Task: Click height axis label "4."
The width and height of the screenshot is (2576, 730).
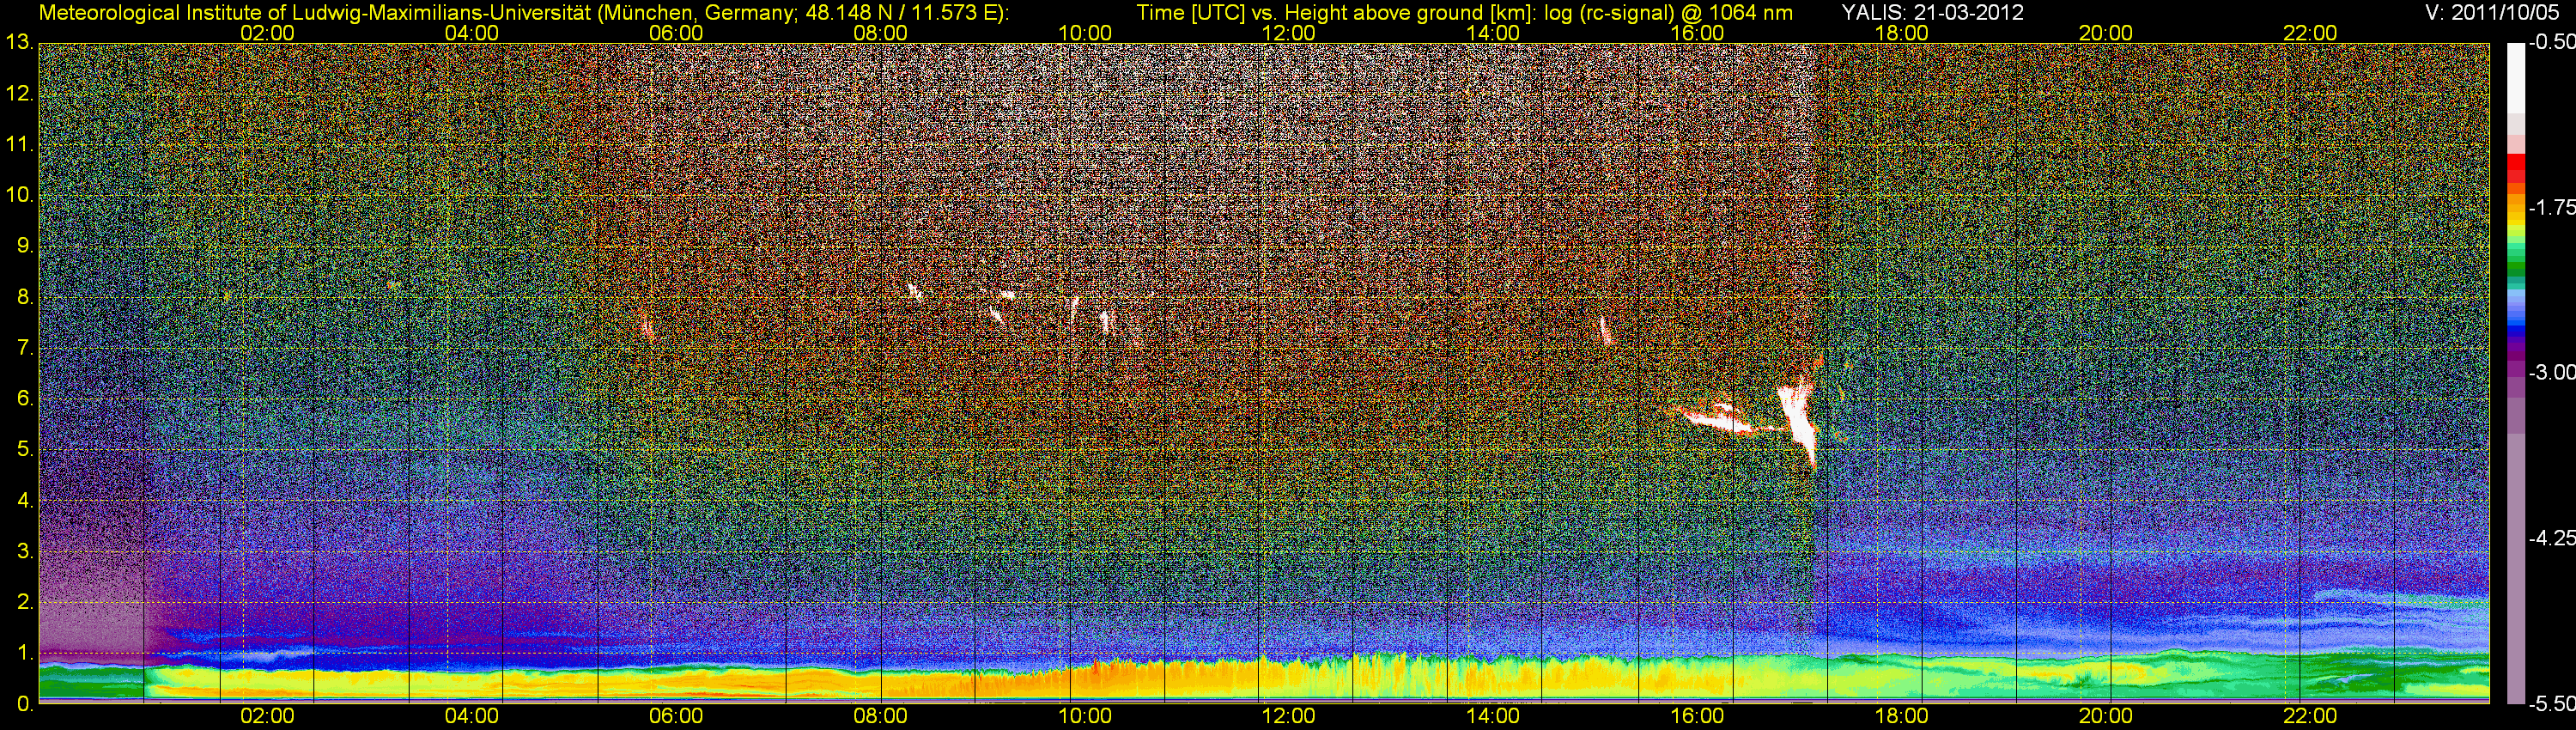Action: click(x=25, y=501)
